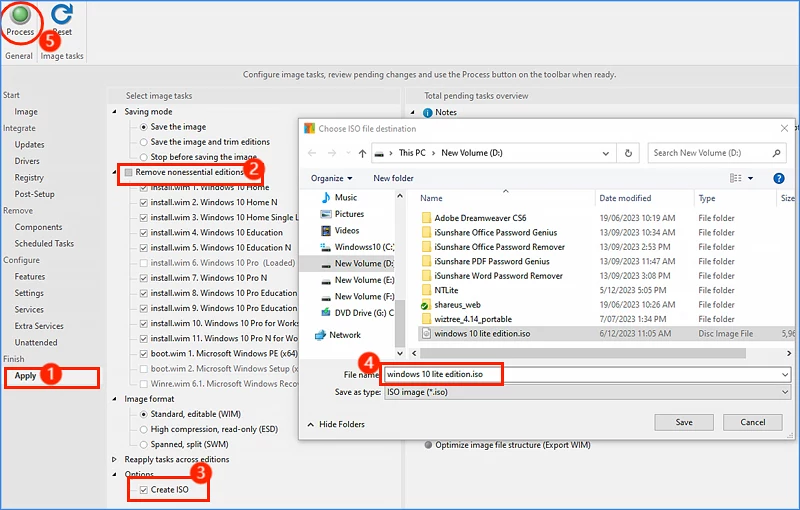Image resolution: width=800 pixels, height=510 pixels.
Task: Click the Cancel button
Action: tap(753, 422)
